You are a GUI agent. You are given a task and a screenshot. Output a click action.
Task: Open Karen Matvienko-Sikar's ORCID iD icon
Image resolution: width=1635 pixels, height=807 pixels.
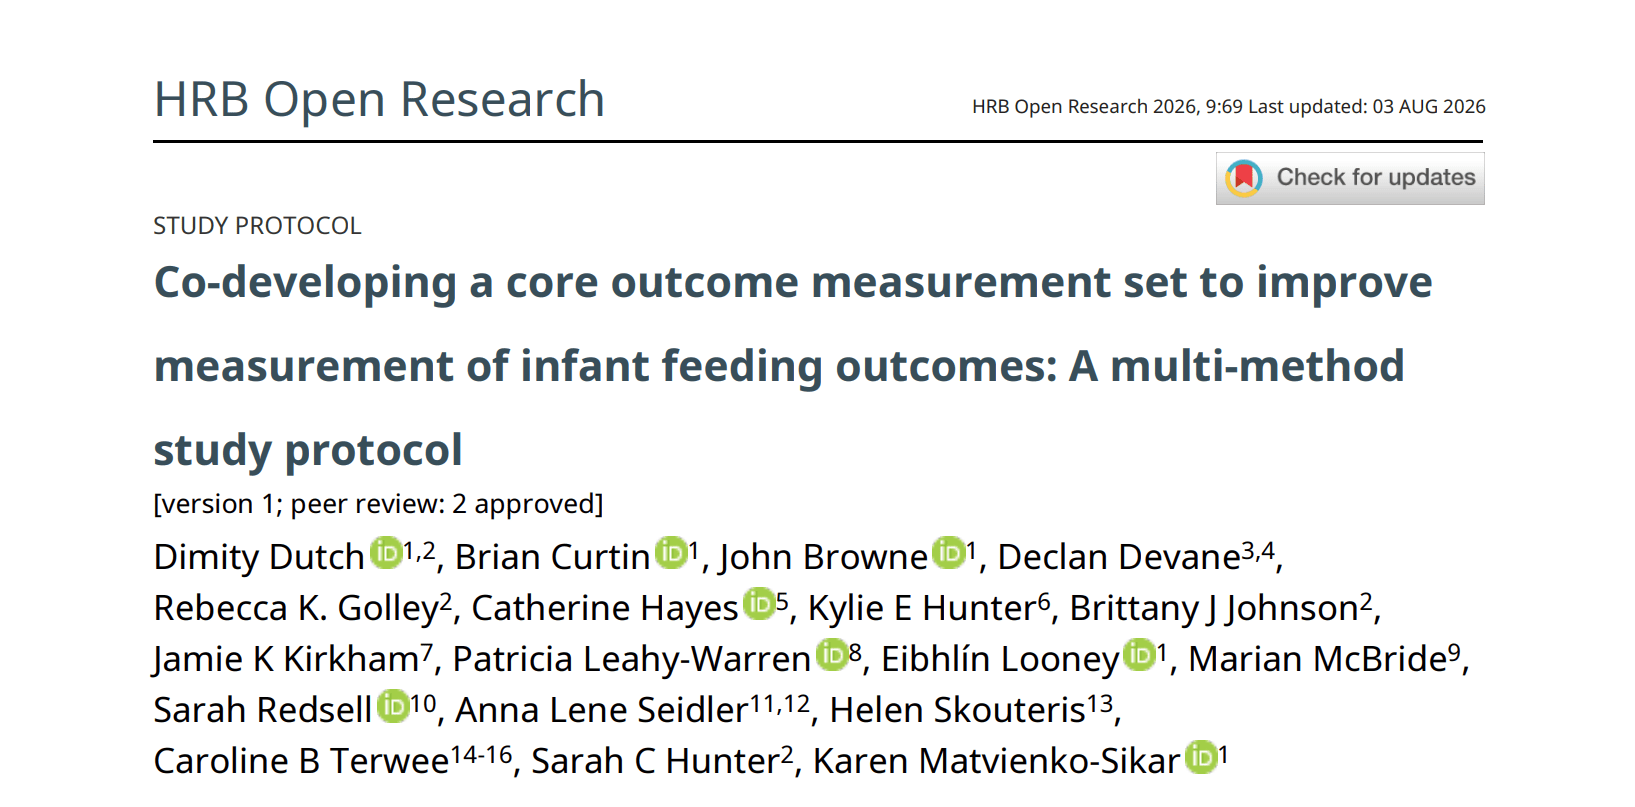point(1201,757)
